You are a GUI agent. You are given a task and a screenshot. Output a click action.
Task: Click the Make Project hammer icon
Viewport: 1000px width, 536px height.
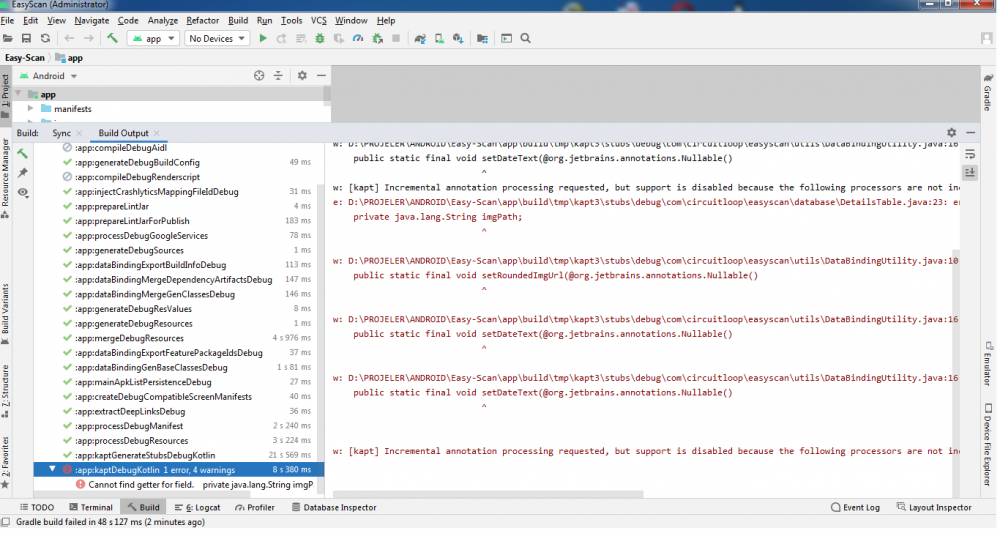[x=113, y=39]
